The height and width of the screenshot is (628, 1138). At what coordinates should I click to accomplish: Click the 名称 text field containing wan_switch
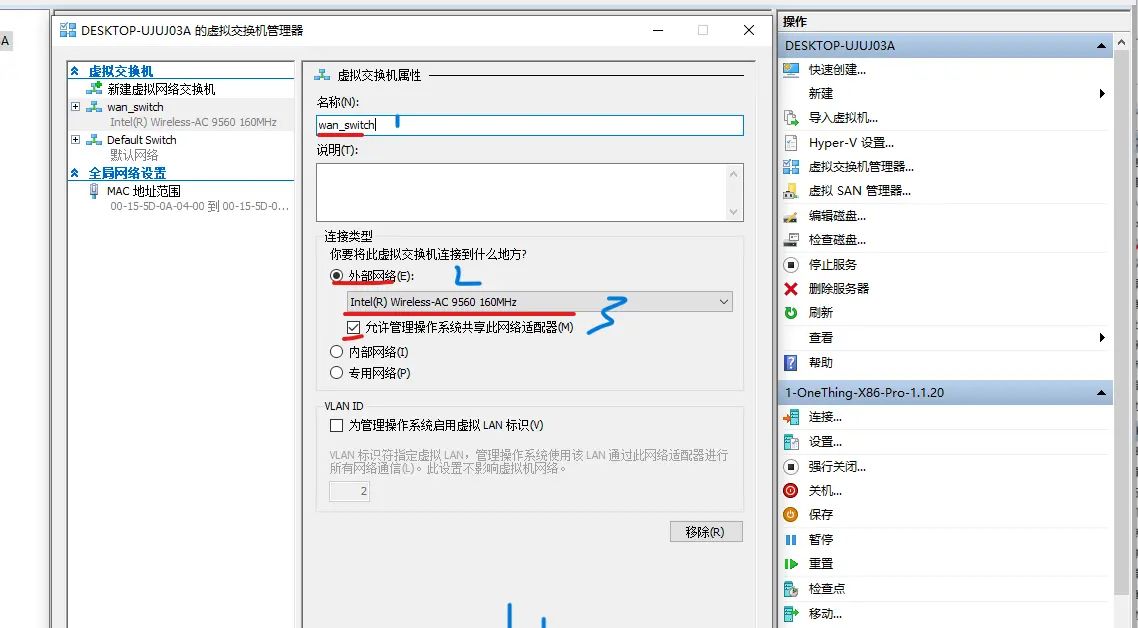point(530,125)
